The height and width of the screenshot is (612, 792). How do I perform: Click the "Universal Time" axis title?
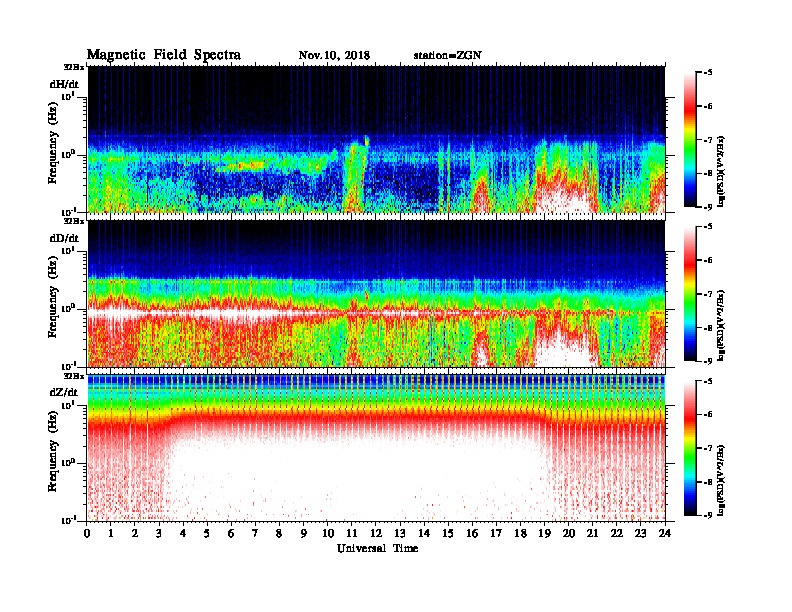(x=377, y=548)
